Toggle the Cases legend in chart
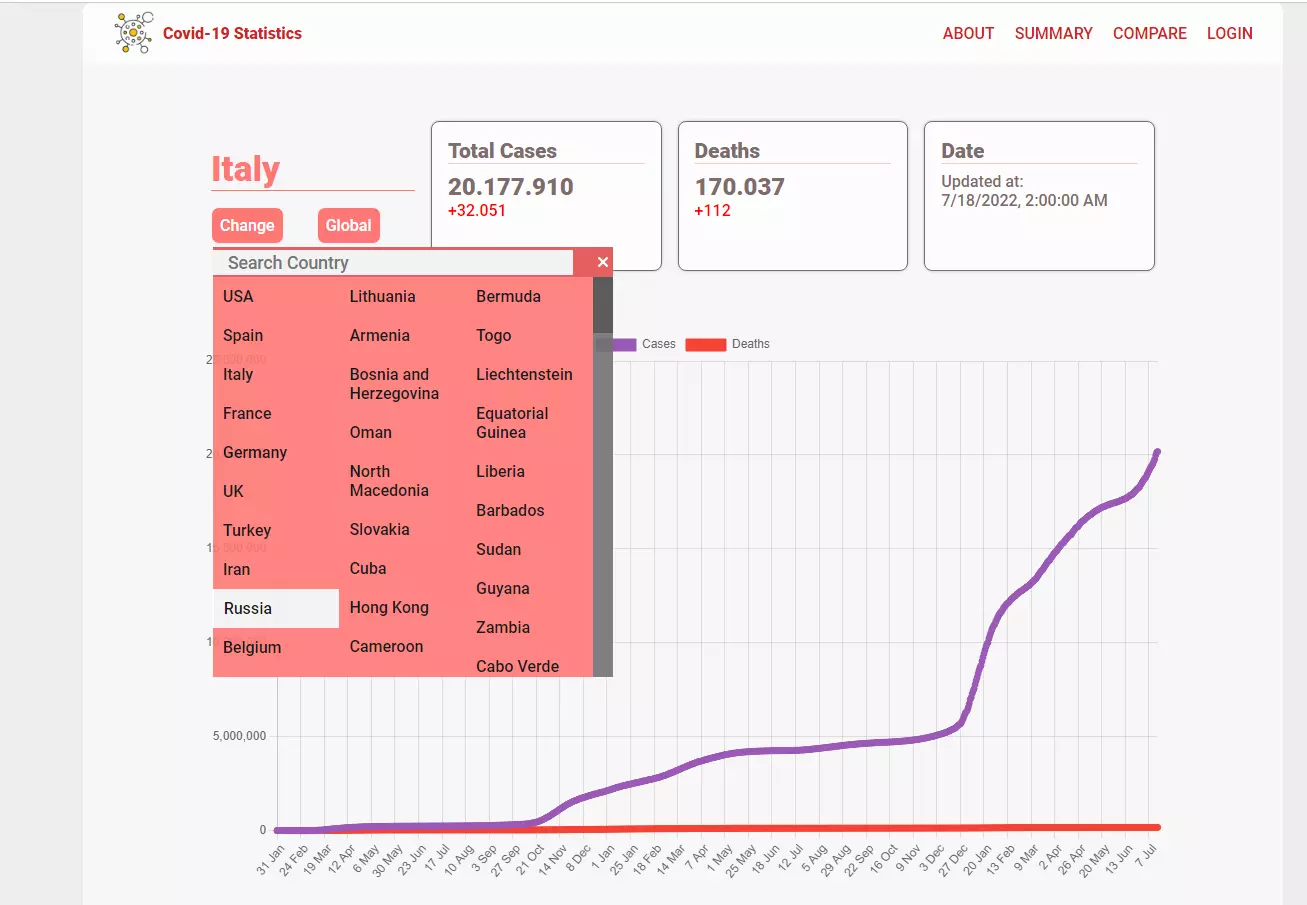This screenshot has height=905, width=1307. point(658,344)
